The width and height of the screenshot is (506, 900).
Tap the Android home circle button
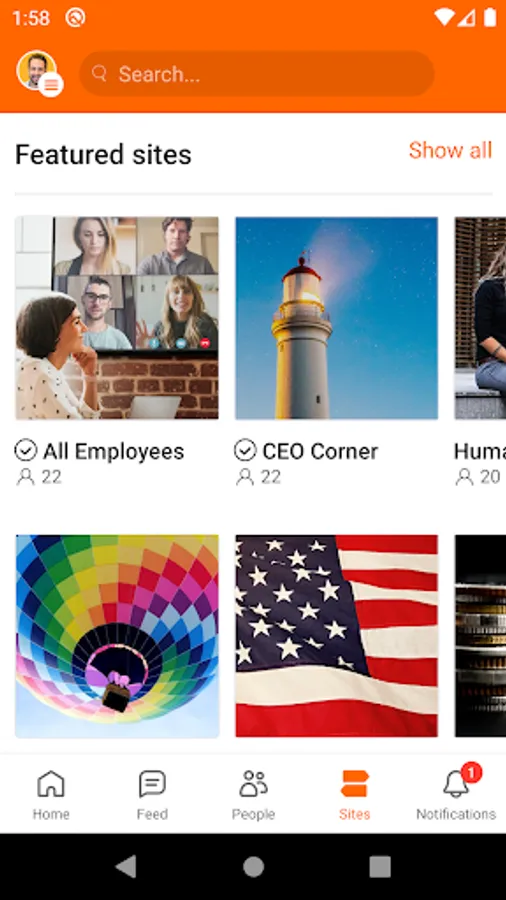pos(253,867)
